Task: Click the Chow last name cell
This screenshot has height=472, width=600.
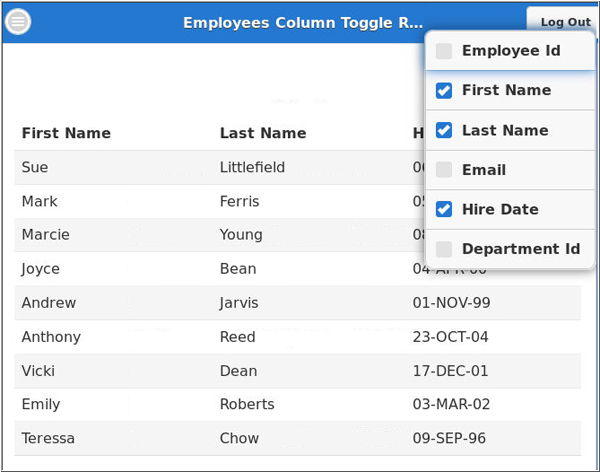Action: click(239, 438)
